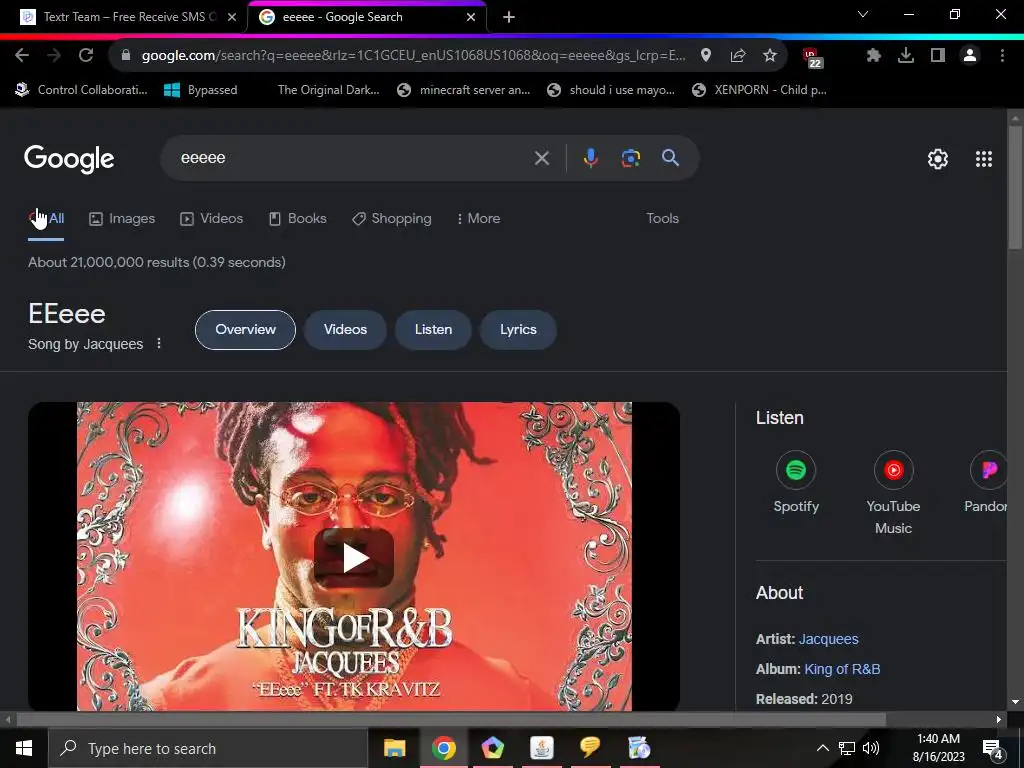
Task: Switch to Books results
Action: (298, 219)
